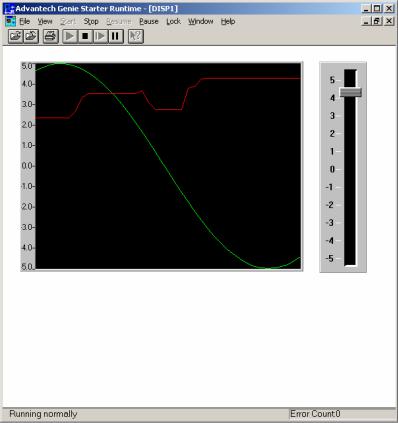Click the slider track at value 0
The height and width of the screenshot is (423, 398).
point(350,169)
